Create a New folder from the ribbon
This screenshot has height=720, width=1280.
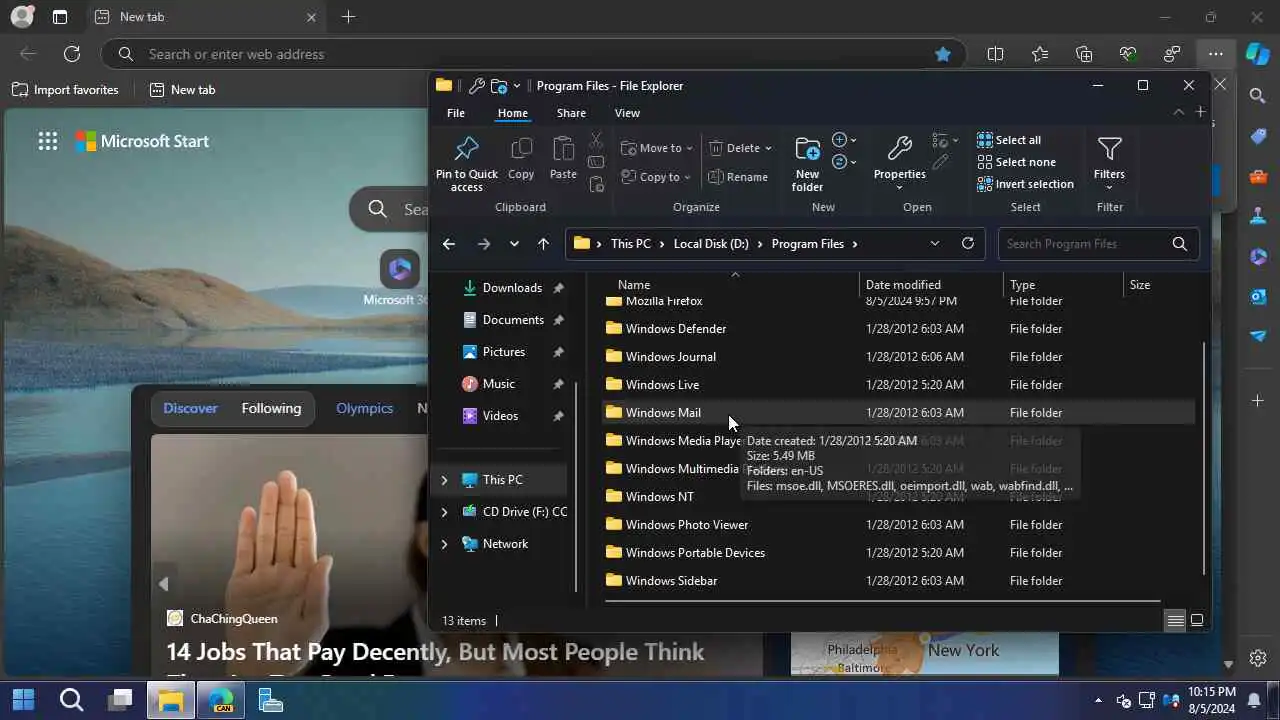tap(807, 164)
